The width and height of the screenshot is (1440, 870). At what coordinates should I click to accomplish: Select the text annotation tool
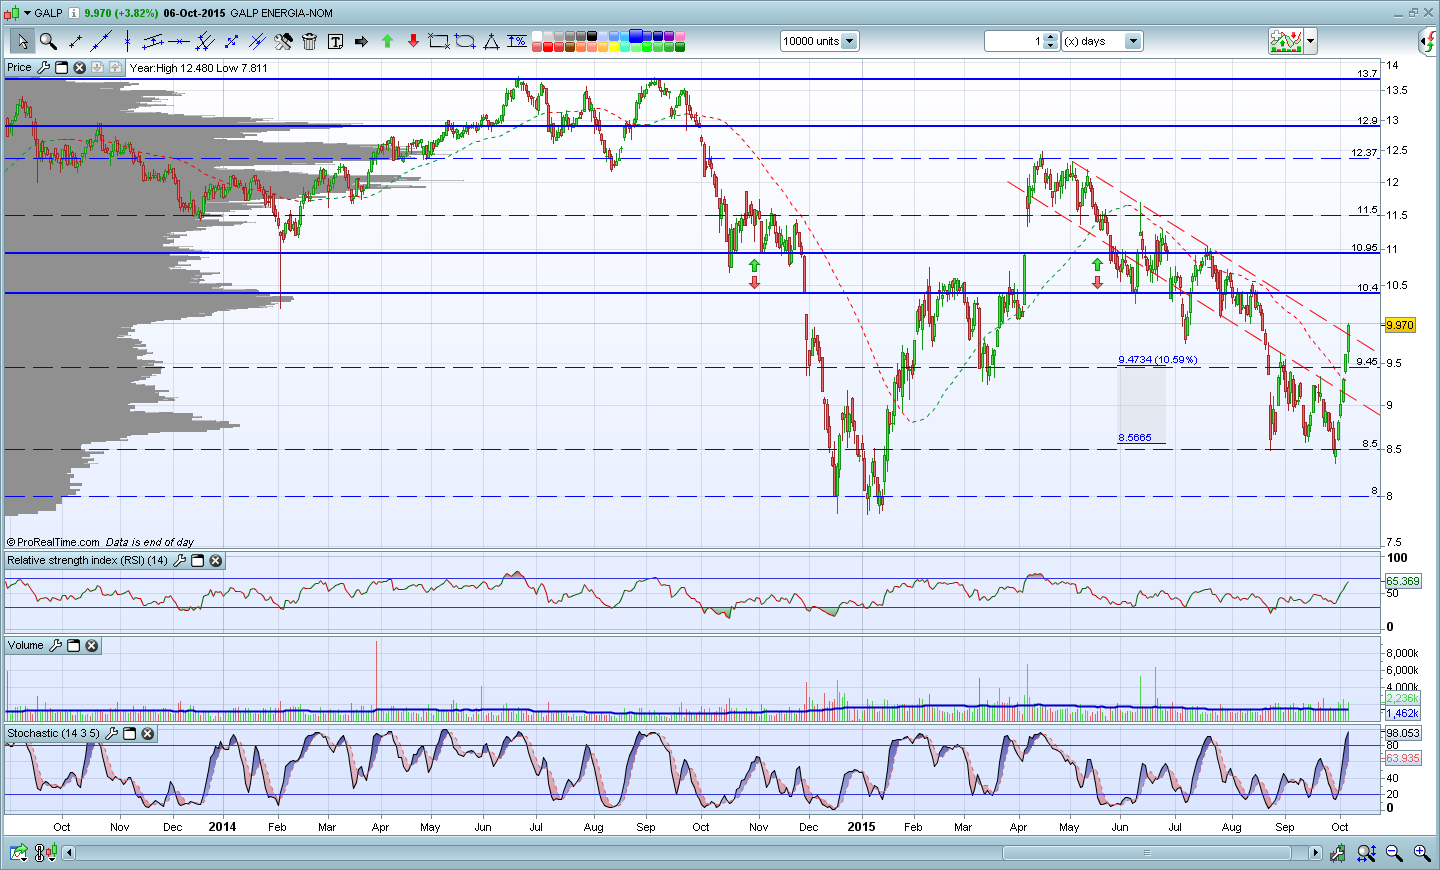click(335, 41)
